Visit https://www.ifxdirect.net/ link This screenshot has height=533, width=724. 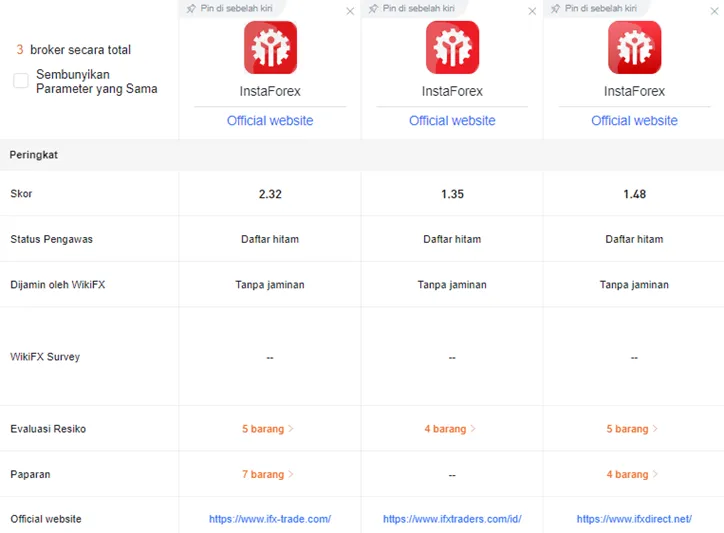click(x=634, y=519)
